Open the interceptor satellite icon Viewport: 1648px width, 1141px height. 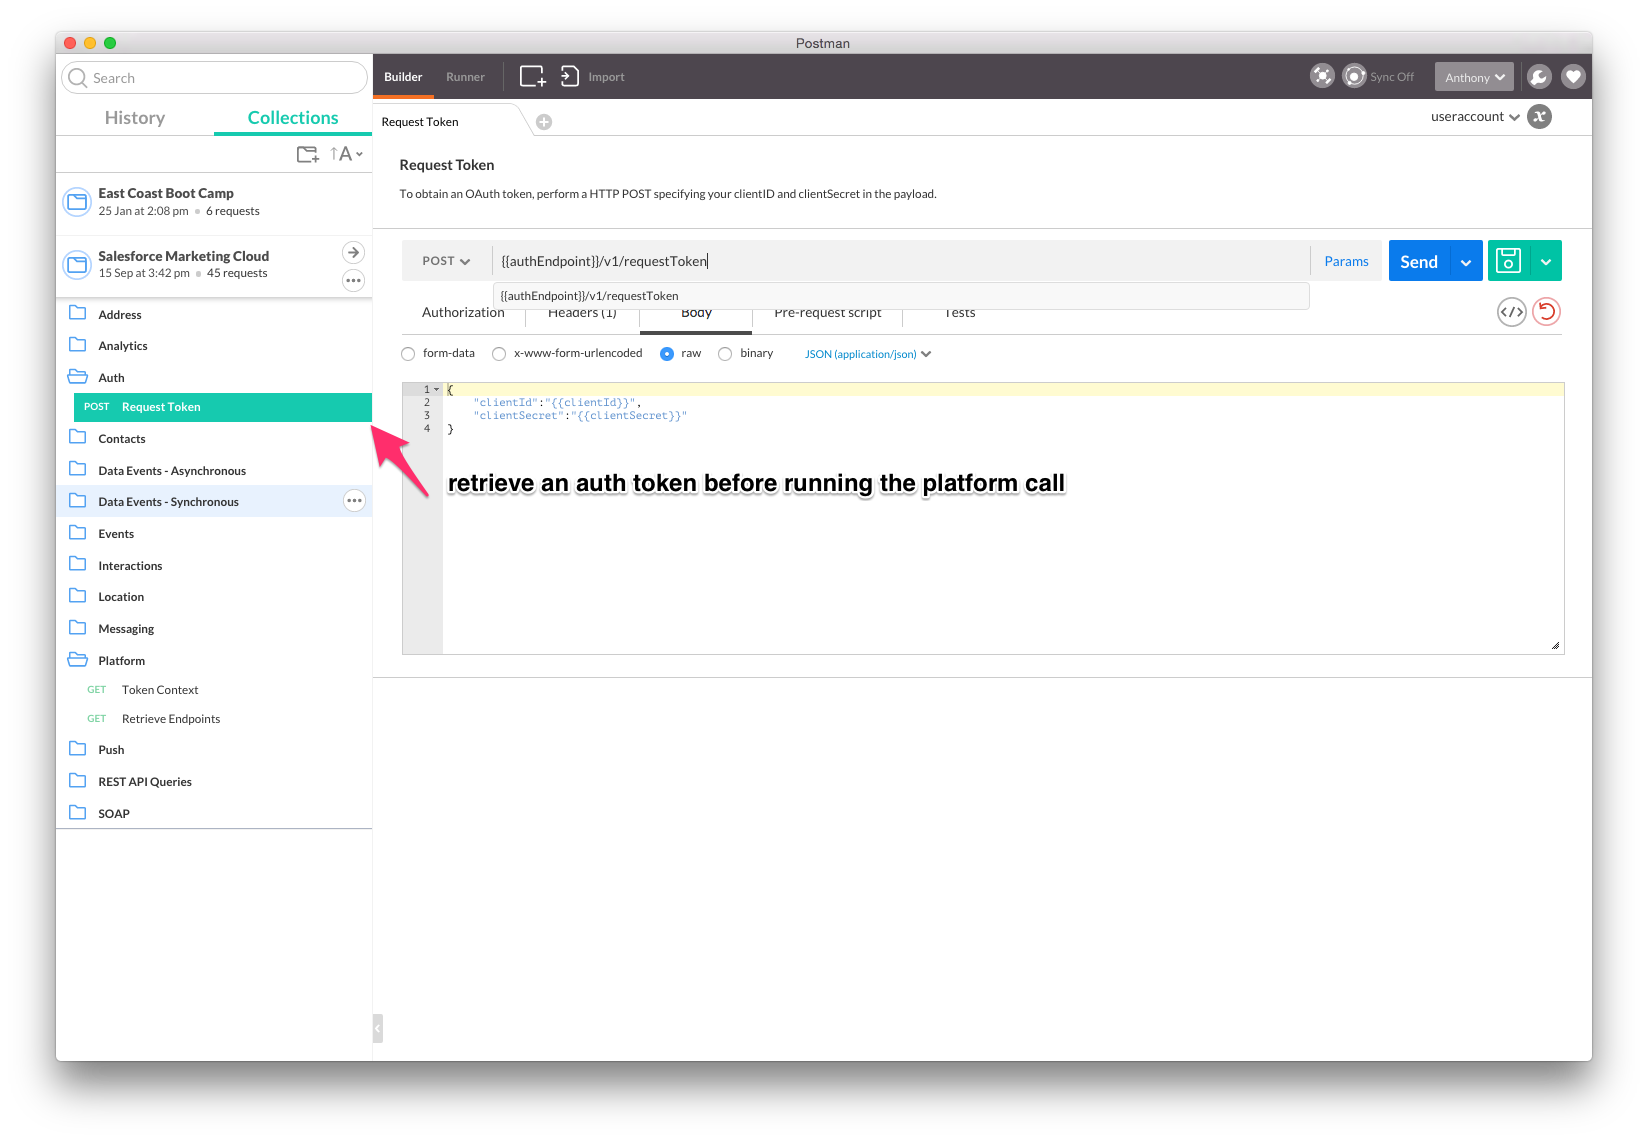click(1322, 76)
